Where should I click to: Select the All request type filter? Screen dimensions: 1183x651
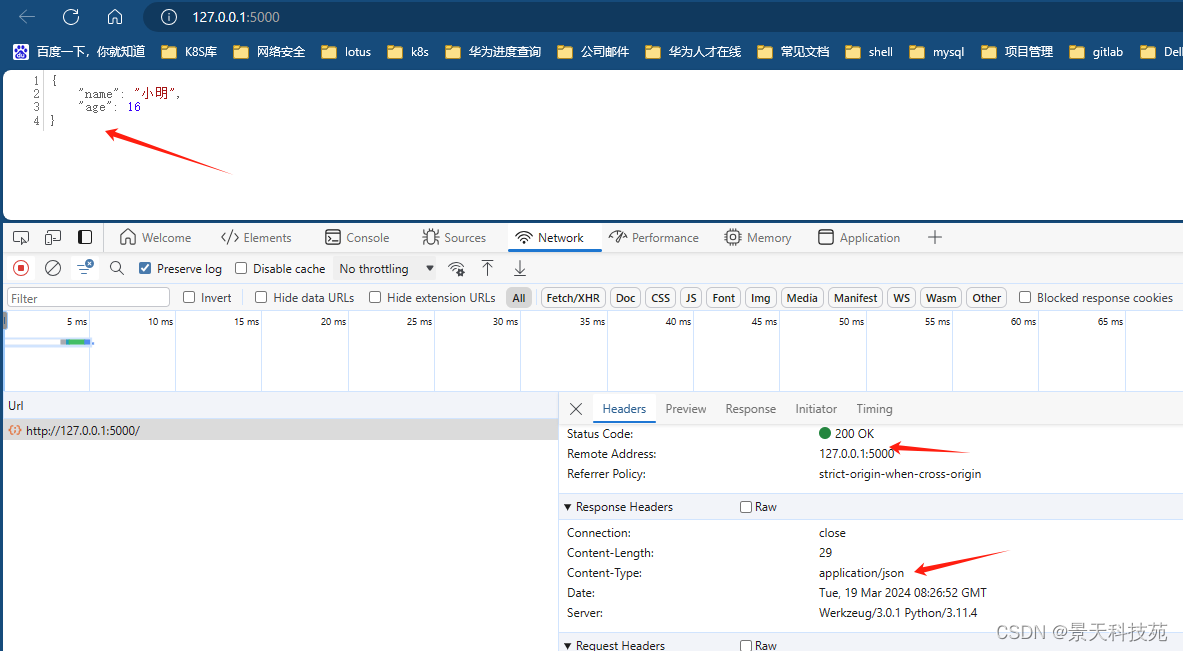[x=519, y=298]
